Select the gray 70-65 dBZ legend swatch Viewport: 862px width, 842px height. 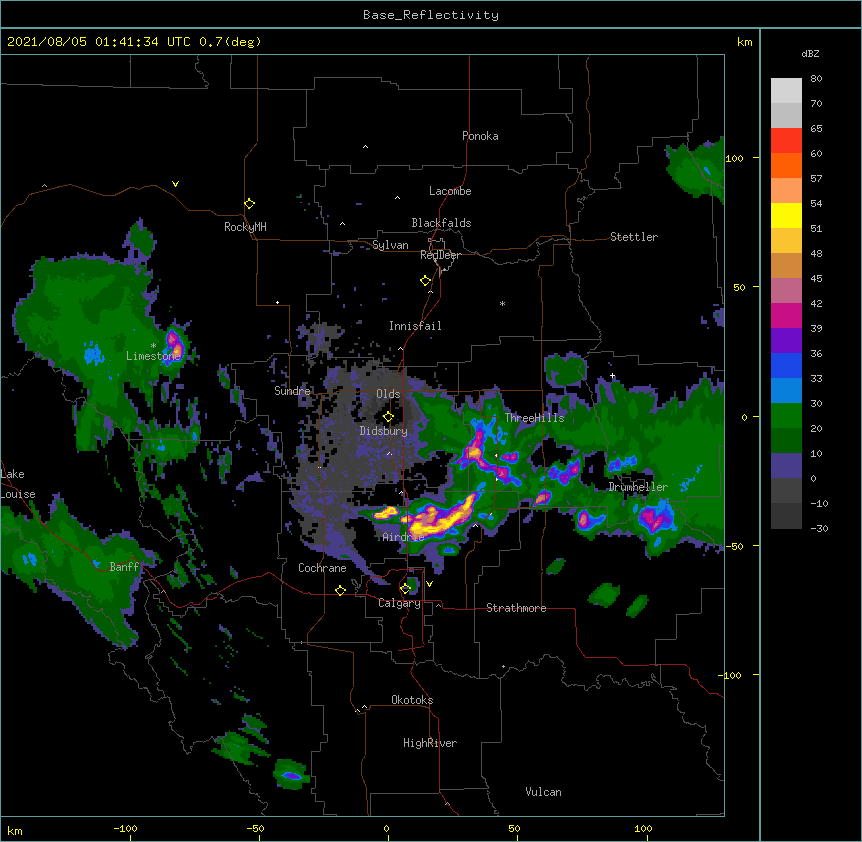pyautogui.click(x=786, y=115)
